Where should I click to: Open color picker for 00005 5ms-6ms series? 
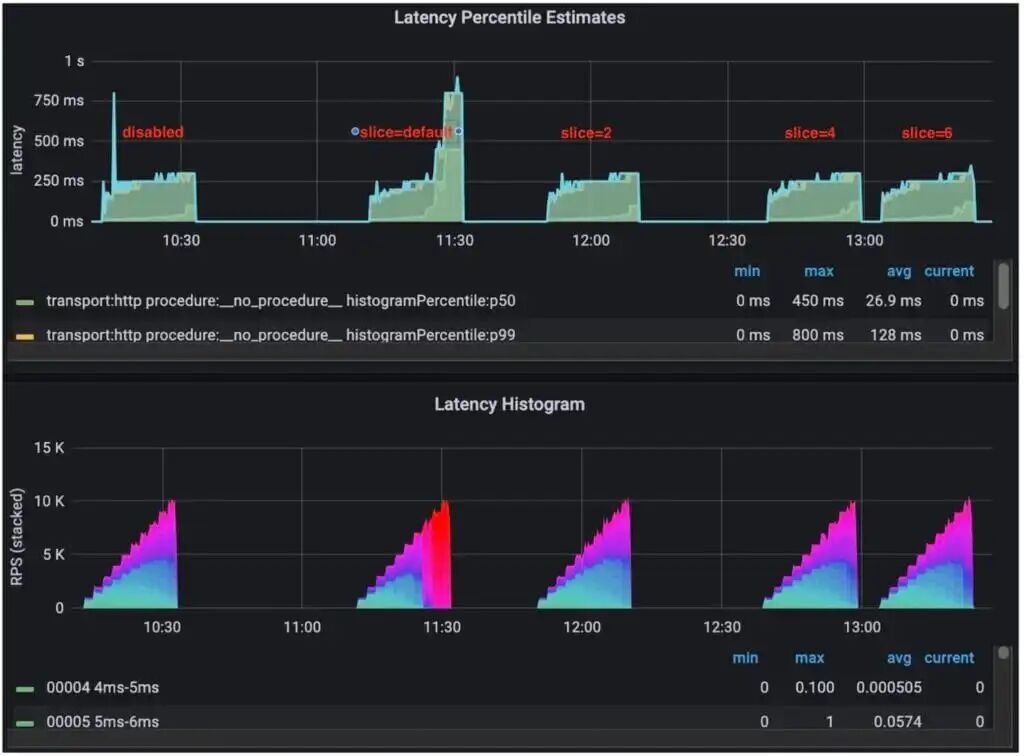point(26,722)
